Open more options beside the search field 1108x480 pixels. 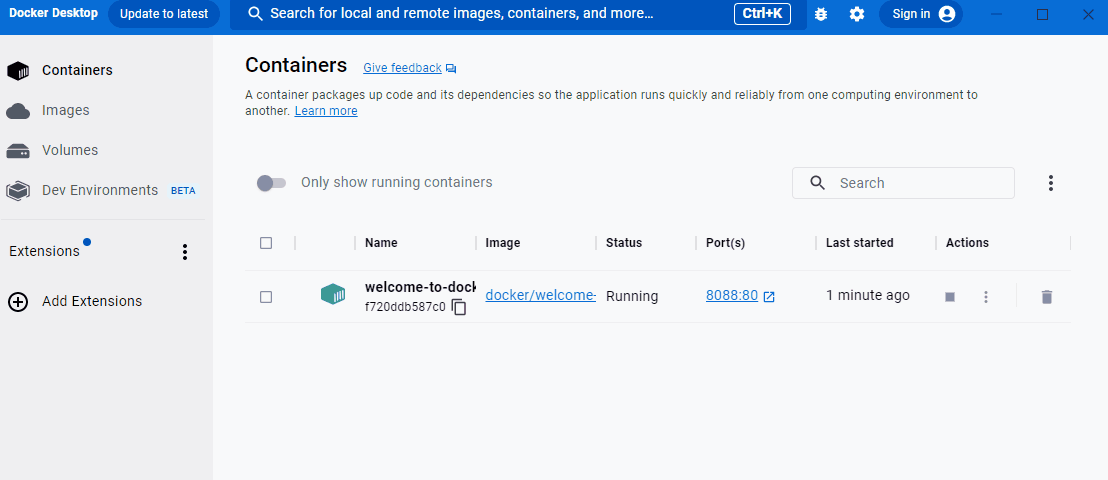1050,183
